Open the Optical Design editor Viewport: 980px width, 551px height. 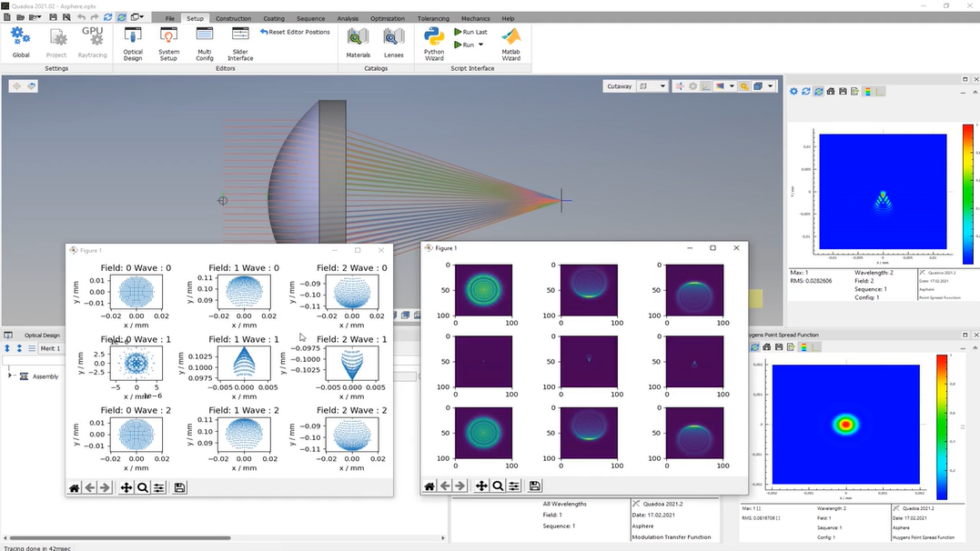click(132, 44)
